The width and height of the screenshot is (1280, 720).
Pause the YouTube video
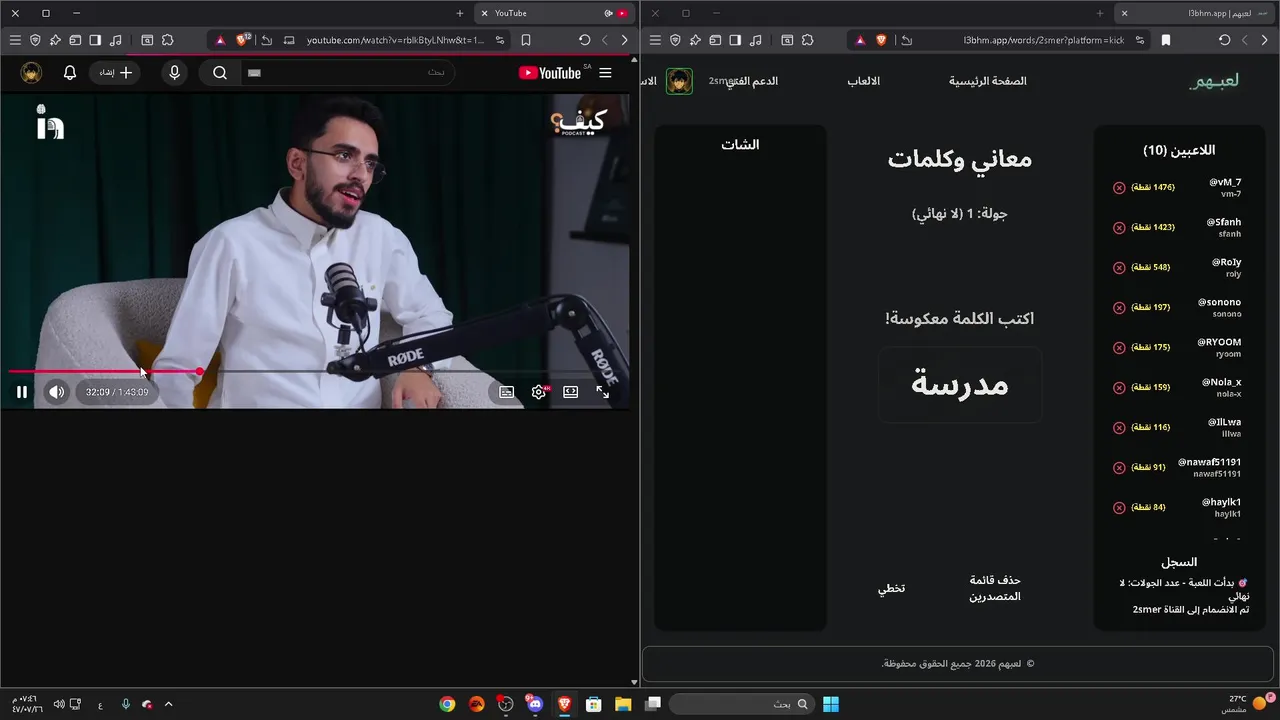pos(22,392)
